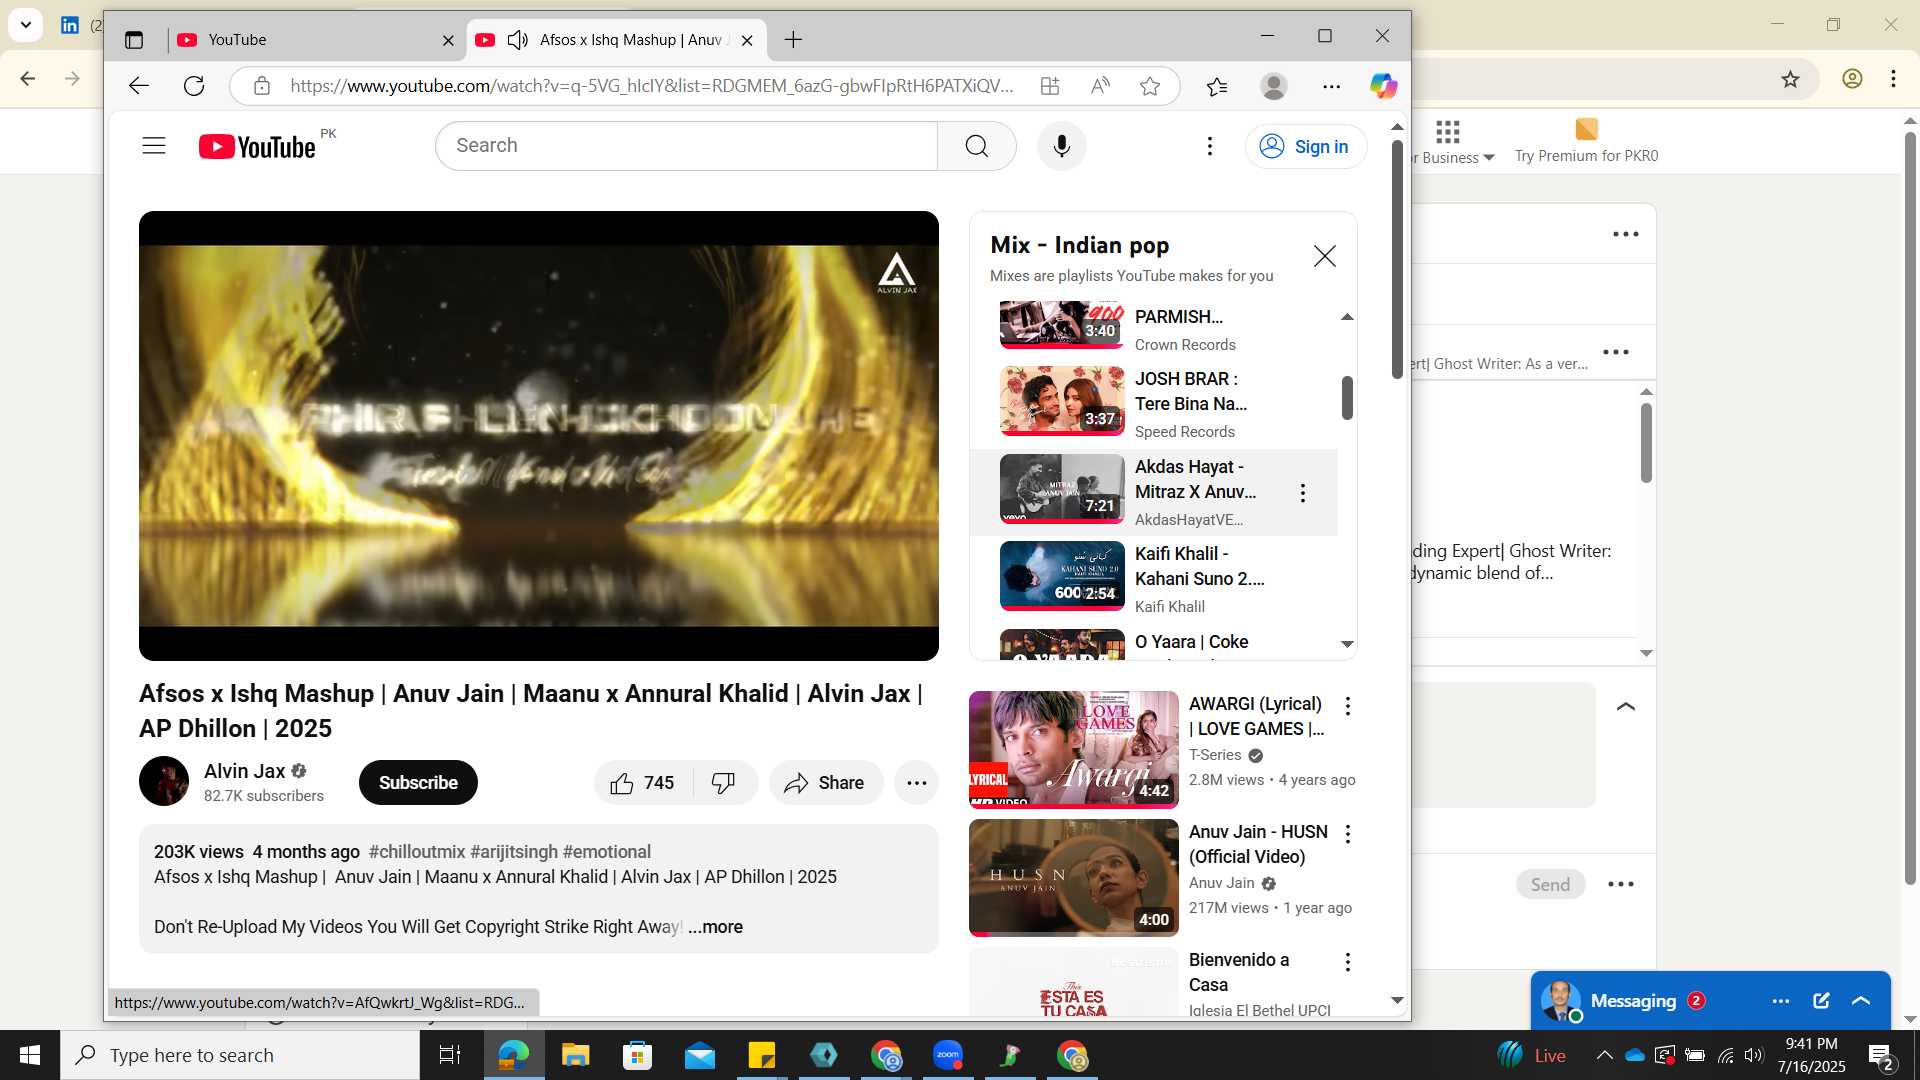The height and width of the screenshot is (1080, 1920).
Task: Open Edge settings and more menu
Action: (x=1331, y=86)
